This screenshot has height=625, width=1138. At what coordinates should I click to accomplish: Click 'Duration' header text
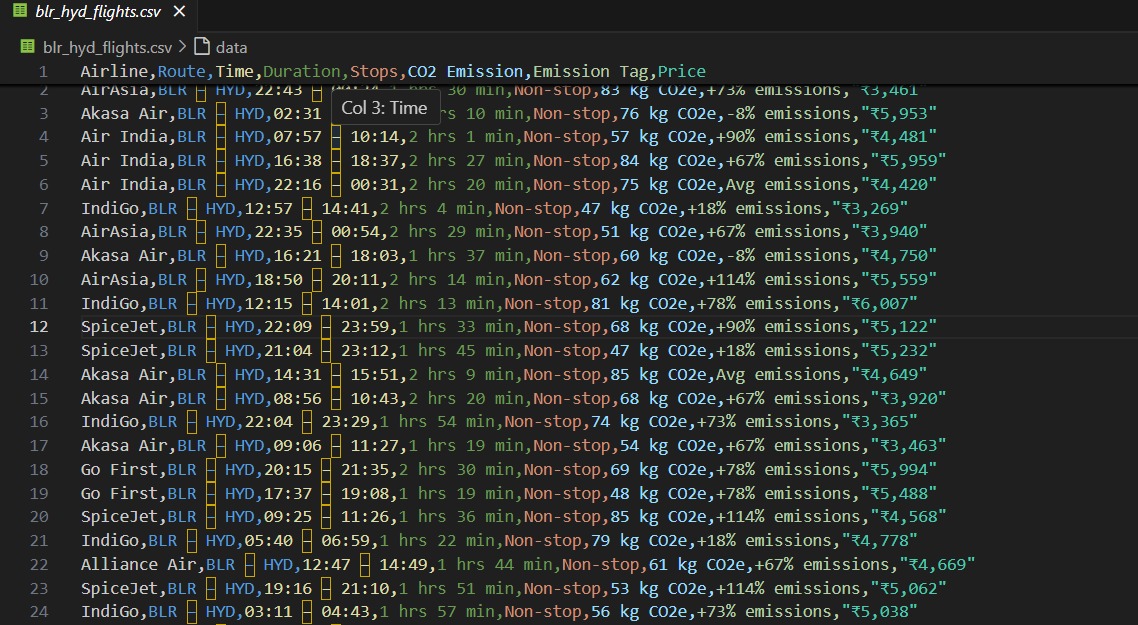pyautogui.click(x=302, y=71)
